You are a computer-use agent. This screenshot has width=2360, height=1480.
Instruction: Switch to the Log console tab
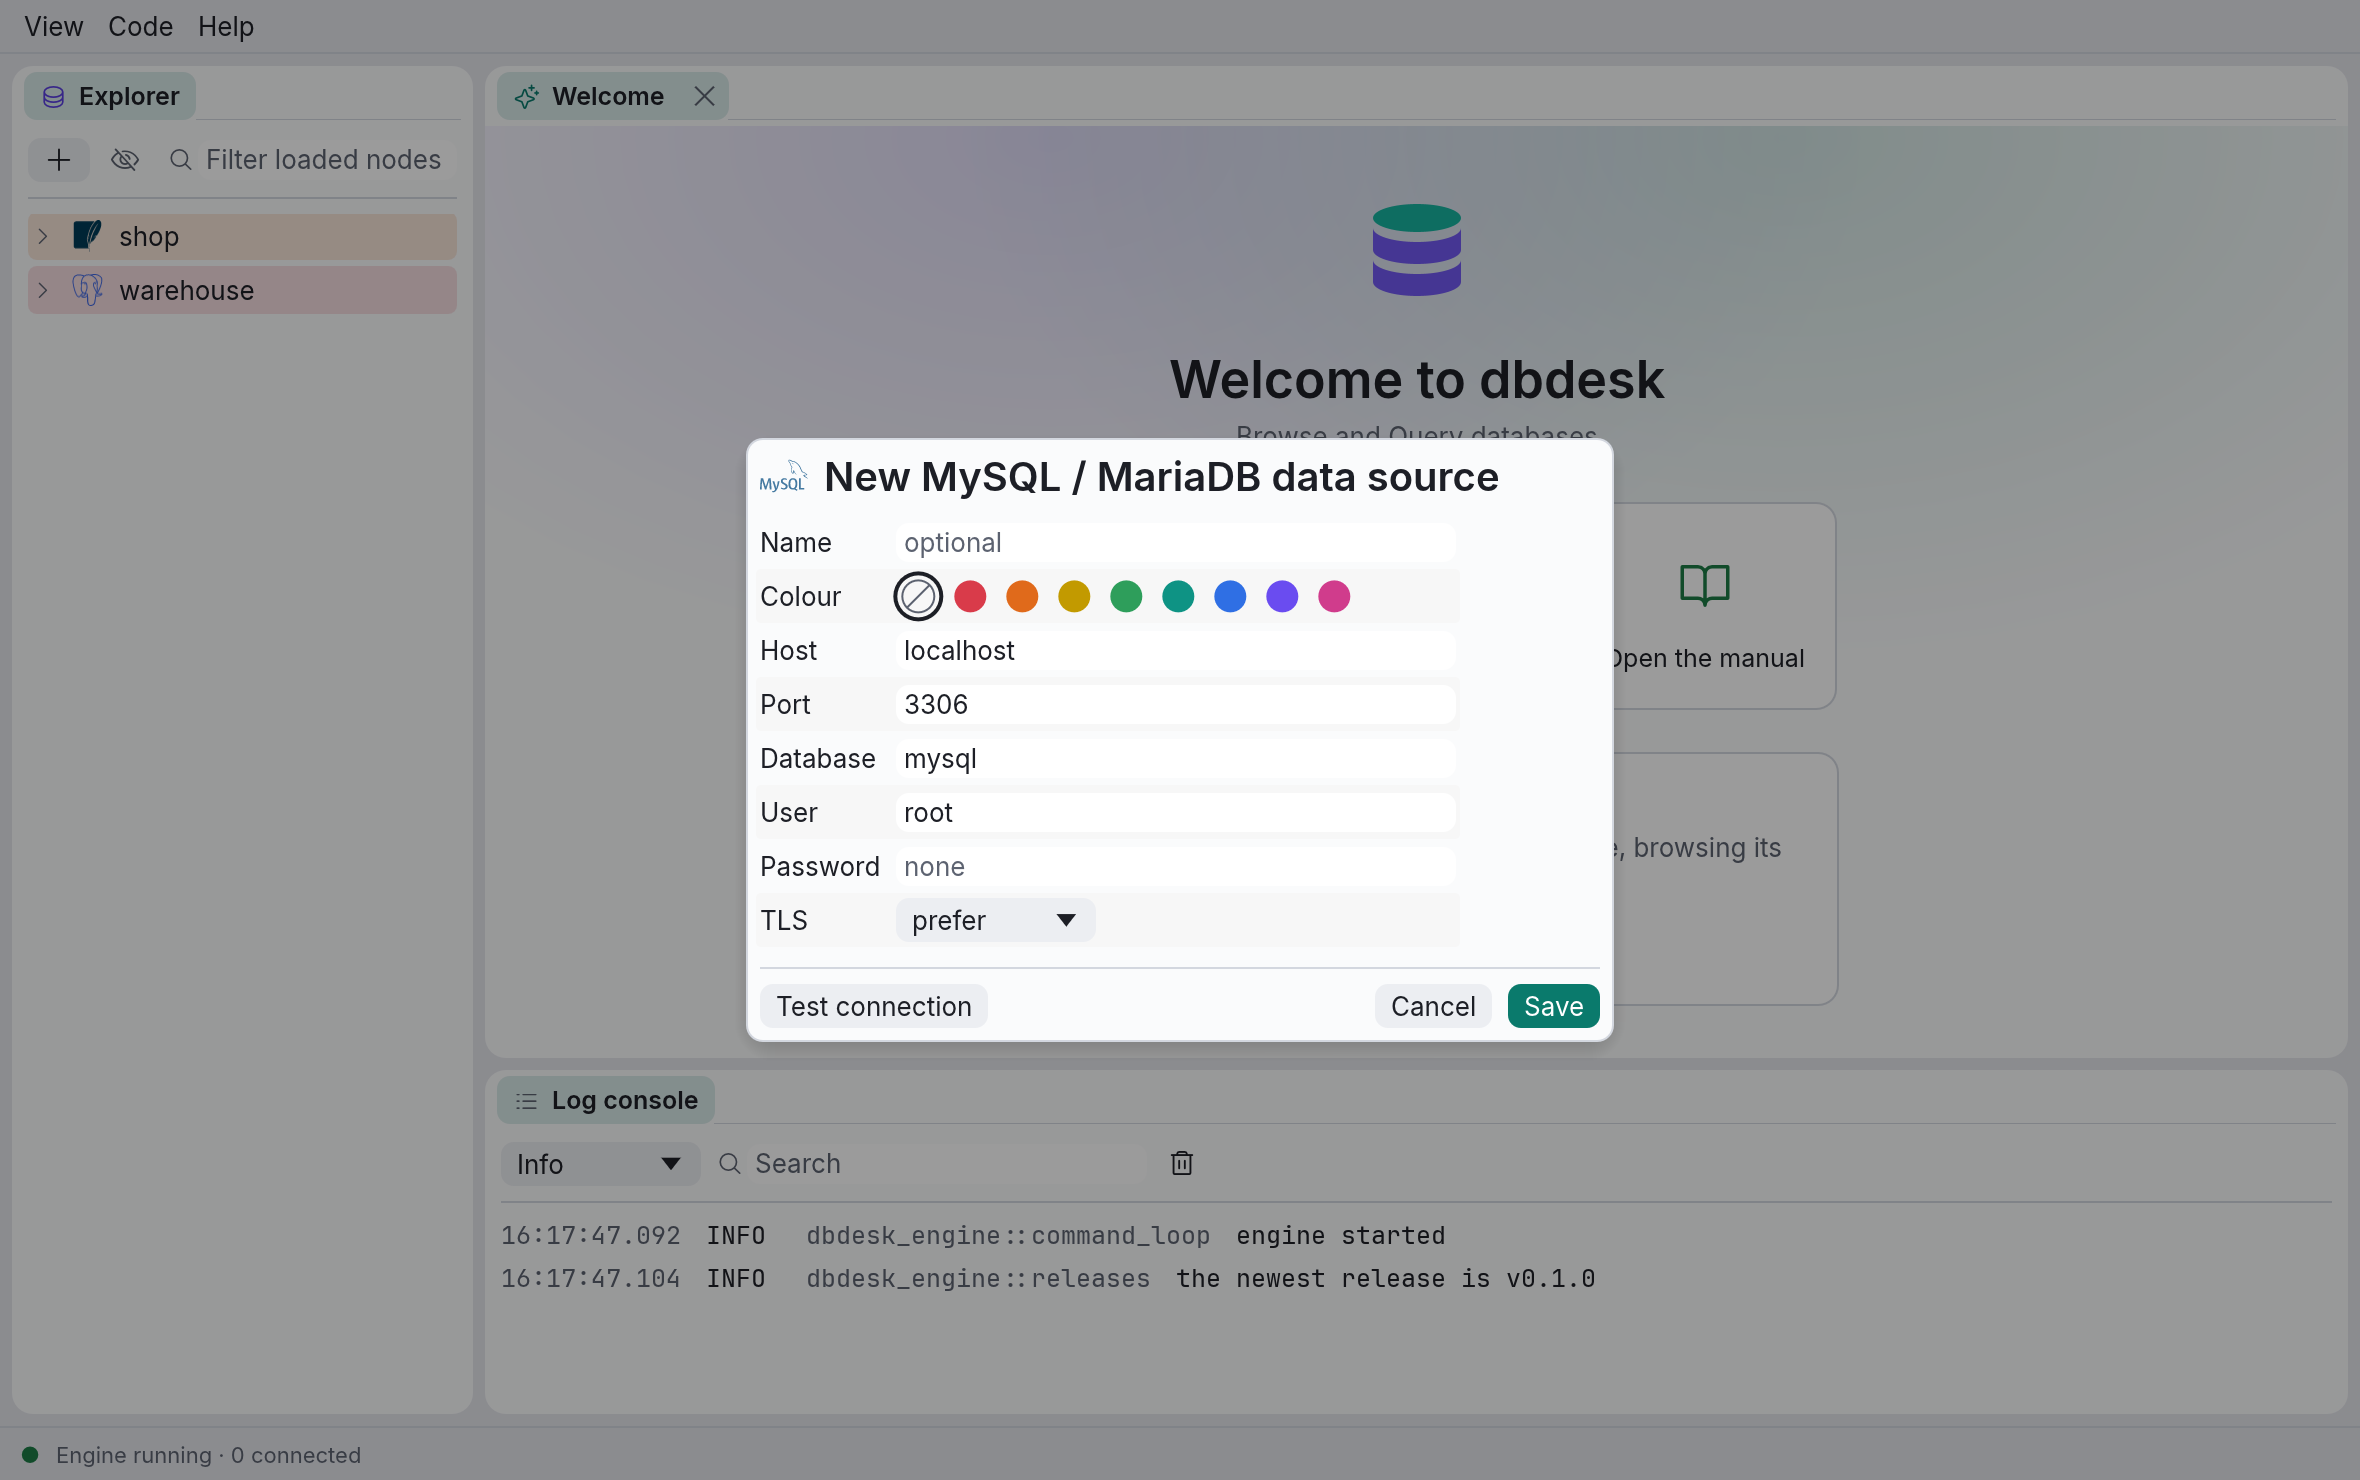click(x=606, y=1100)
